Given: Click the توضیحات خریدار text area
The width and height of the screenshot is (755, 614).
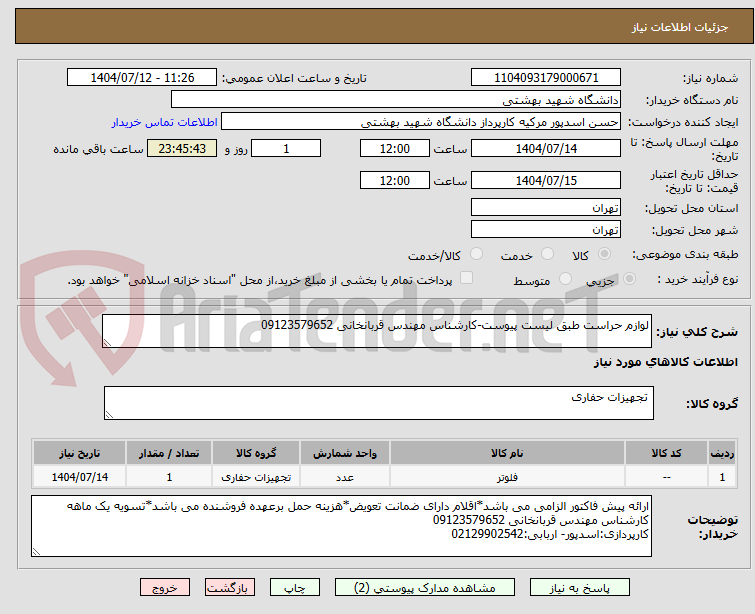Looking at the screenshot, I should tap(341, 526).
